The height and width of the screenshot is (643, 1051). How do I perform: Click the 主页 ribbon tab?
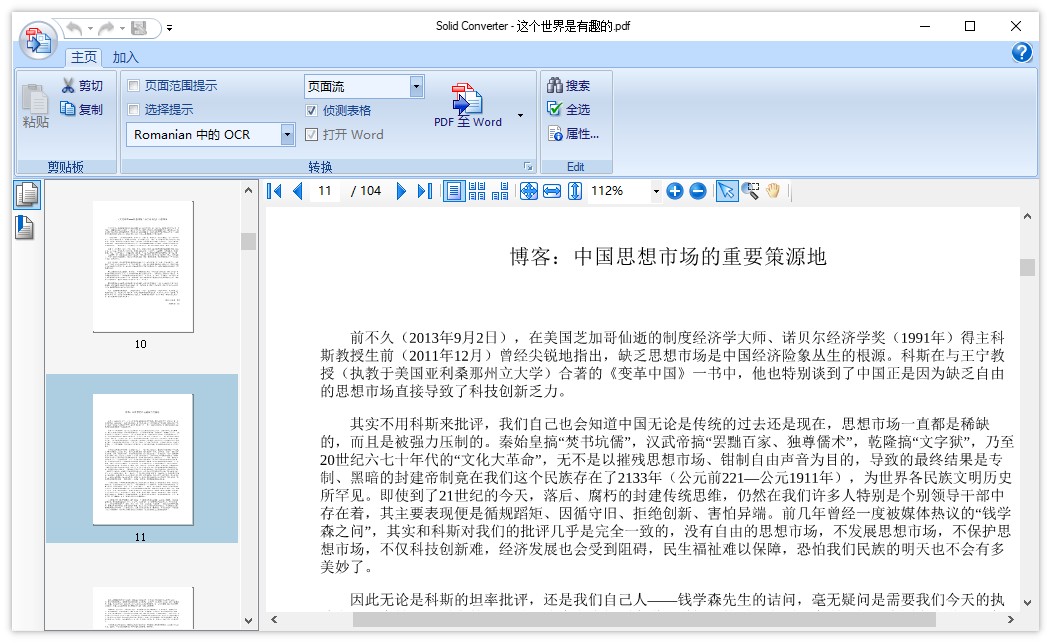point(83,57)
